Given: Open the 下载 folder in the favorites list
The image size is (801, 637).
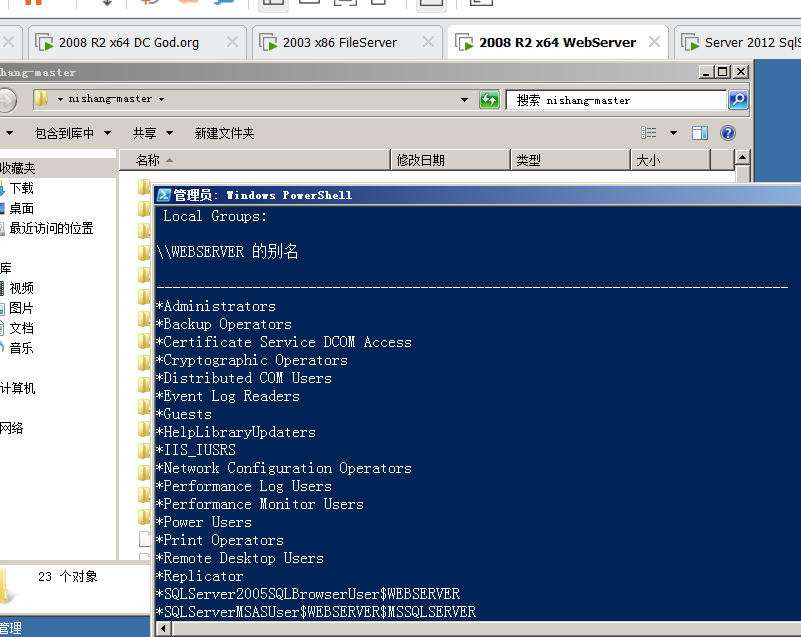Looking at the screenshot, I should click(21, 188).
